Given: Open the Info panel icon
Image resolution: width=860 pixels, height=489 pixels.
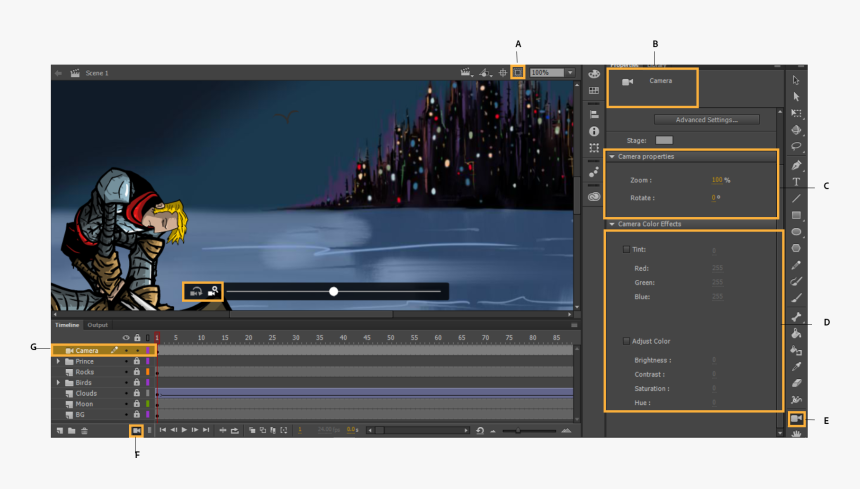Looking at the screenshot, I should 593,131.
